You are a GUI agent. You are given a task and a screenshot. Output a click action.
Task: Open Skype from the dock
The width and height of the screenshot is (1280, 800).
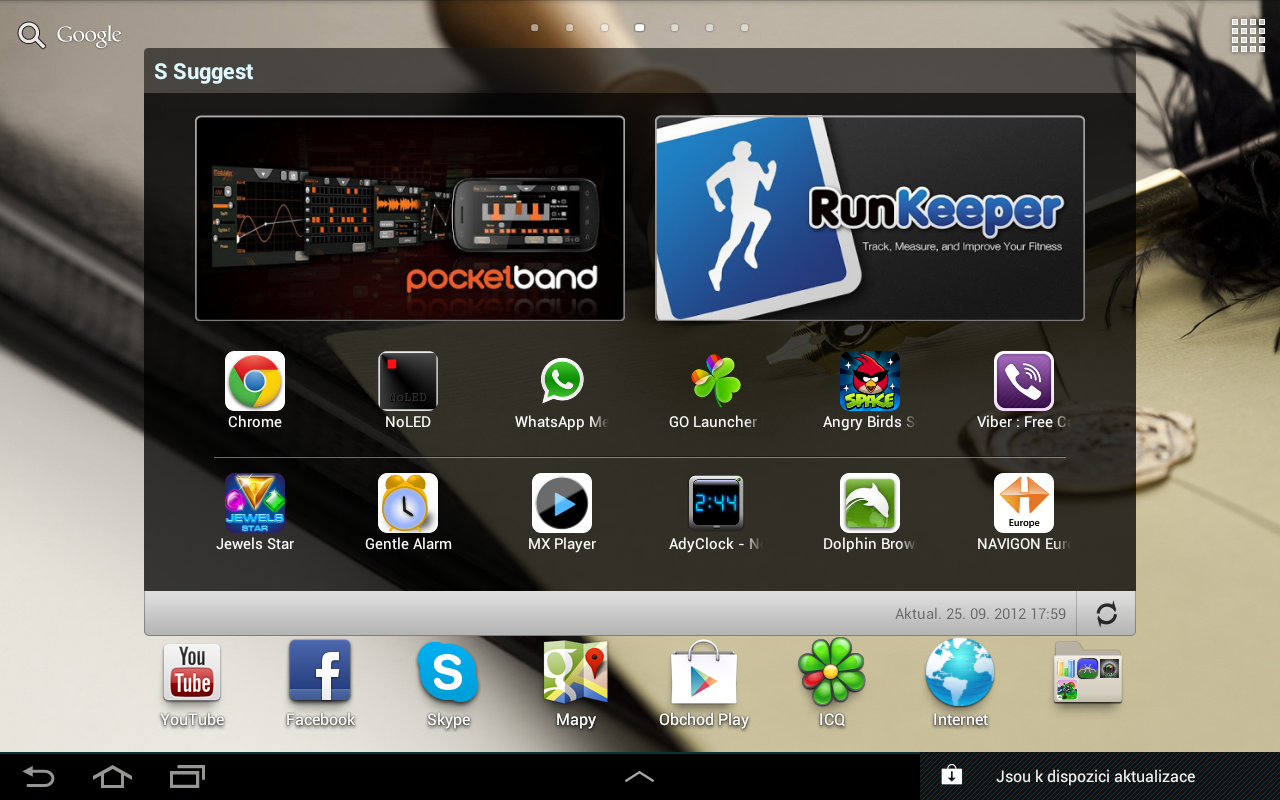[x=447, y=674]
